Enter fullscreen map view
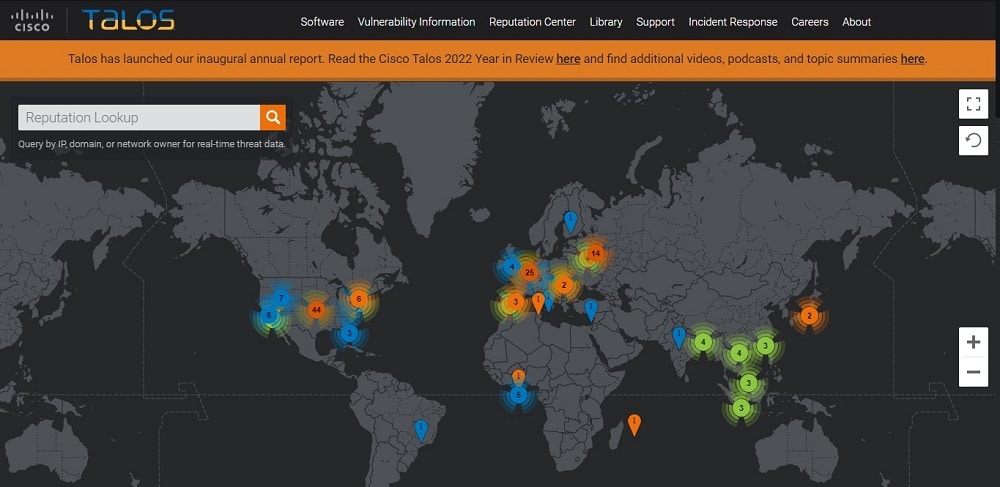The height and width of the screenshot is (487, 1000). [x=973, y=104]
